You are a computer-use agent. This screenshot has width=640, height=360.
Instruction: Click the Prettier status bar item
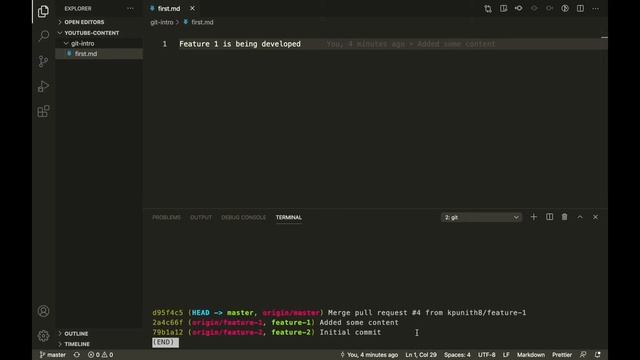tap(562, 355)
